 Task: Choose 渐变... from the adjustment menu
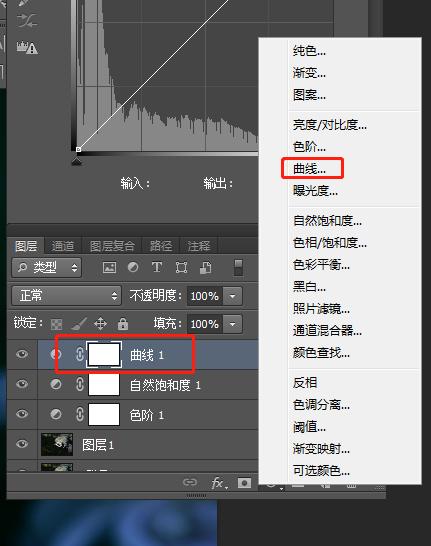pos(309,73)
